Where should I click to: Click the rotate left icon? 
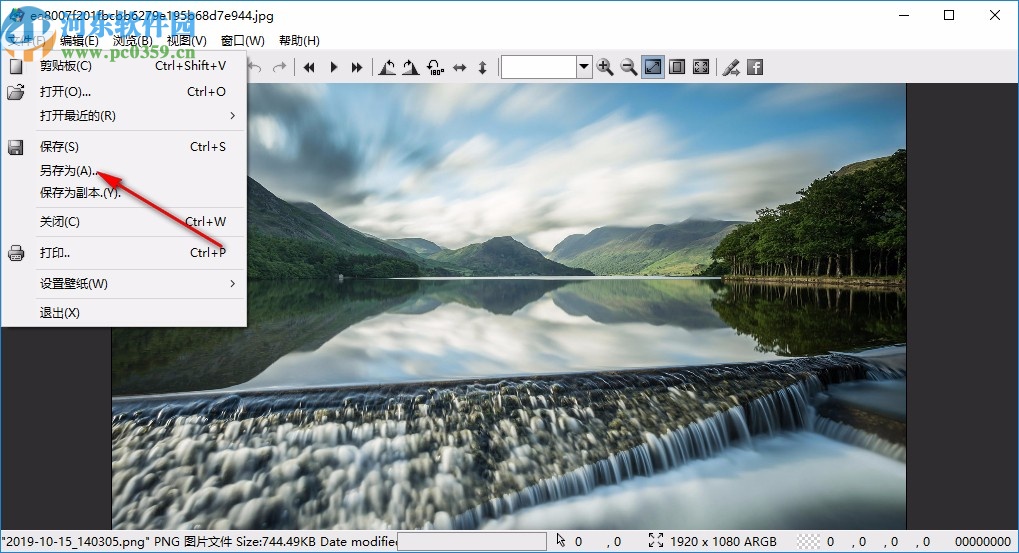pyautogui.click(x=387, y=67)
